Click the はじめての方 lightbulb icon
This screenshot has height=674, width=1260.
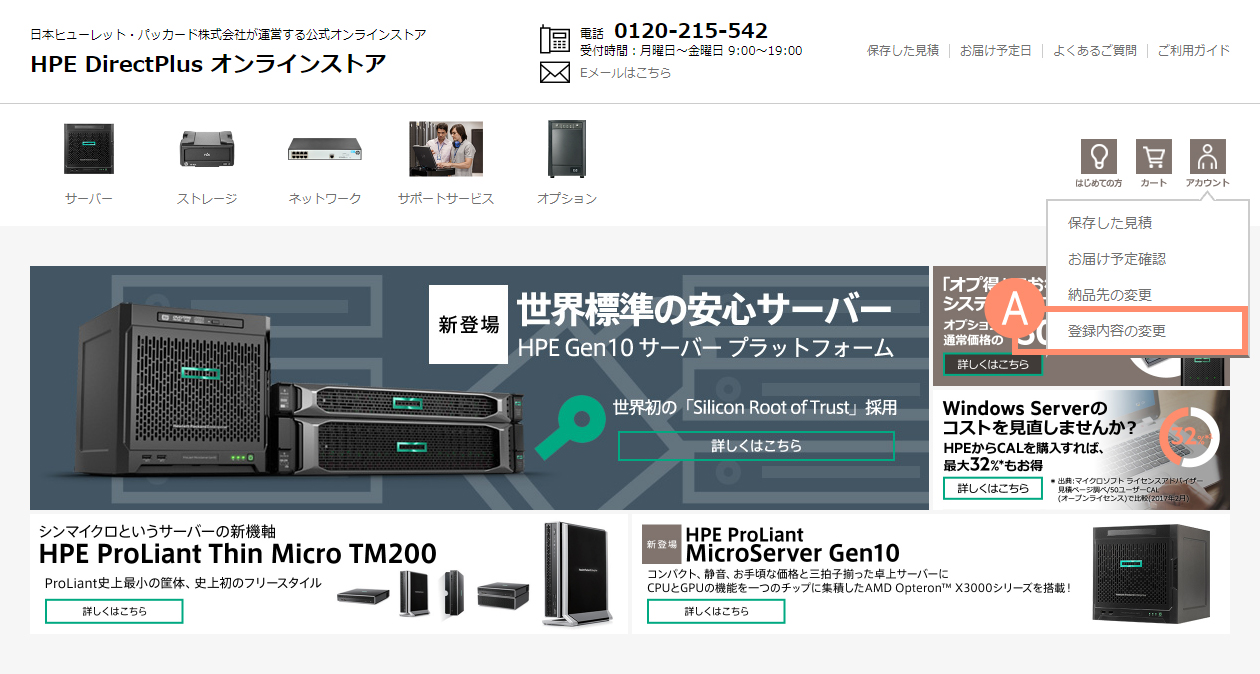(x=1099, y=158)
